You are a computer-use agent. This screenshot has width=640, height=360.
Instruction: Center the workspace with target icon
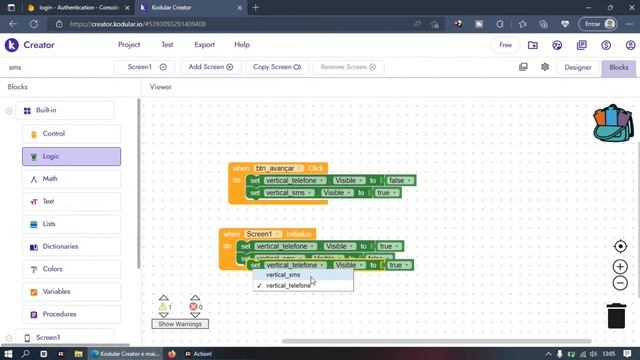[620, 247]
